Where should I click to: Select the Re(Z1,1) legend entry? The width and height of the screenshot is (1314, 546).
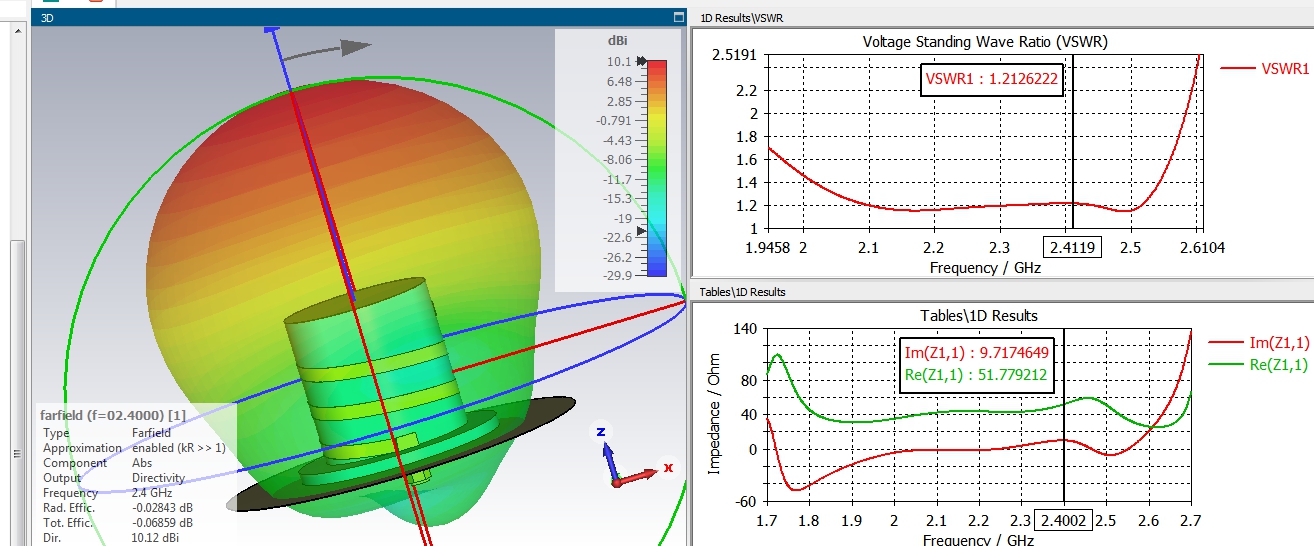point(1259,365)
